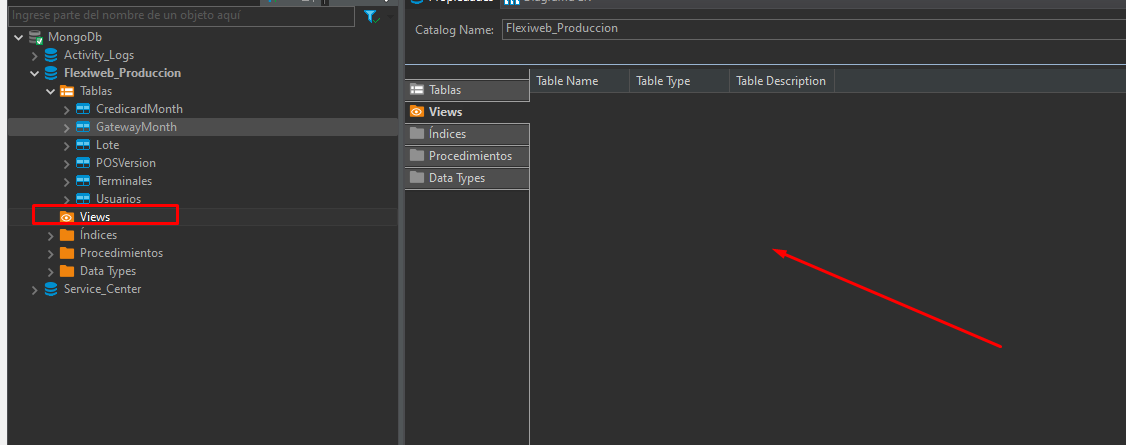Switch to Tablas tab in right panel
Viewport: 1126px width, 445px height.
tap(467, 90)
